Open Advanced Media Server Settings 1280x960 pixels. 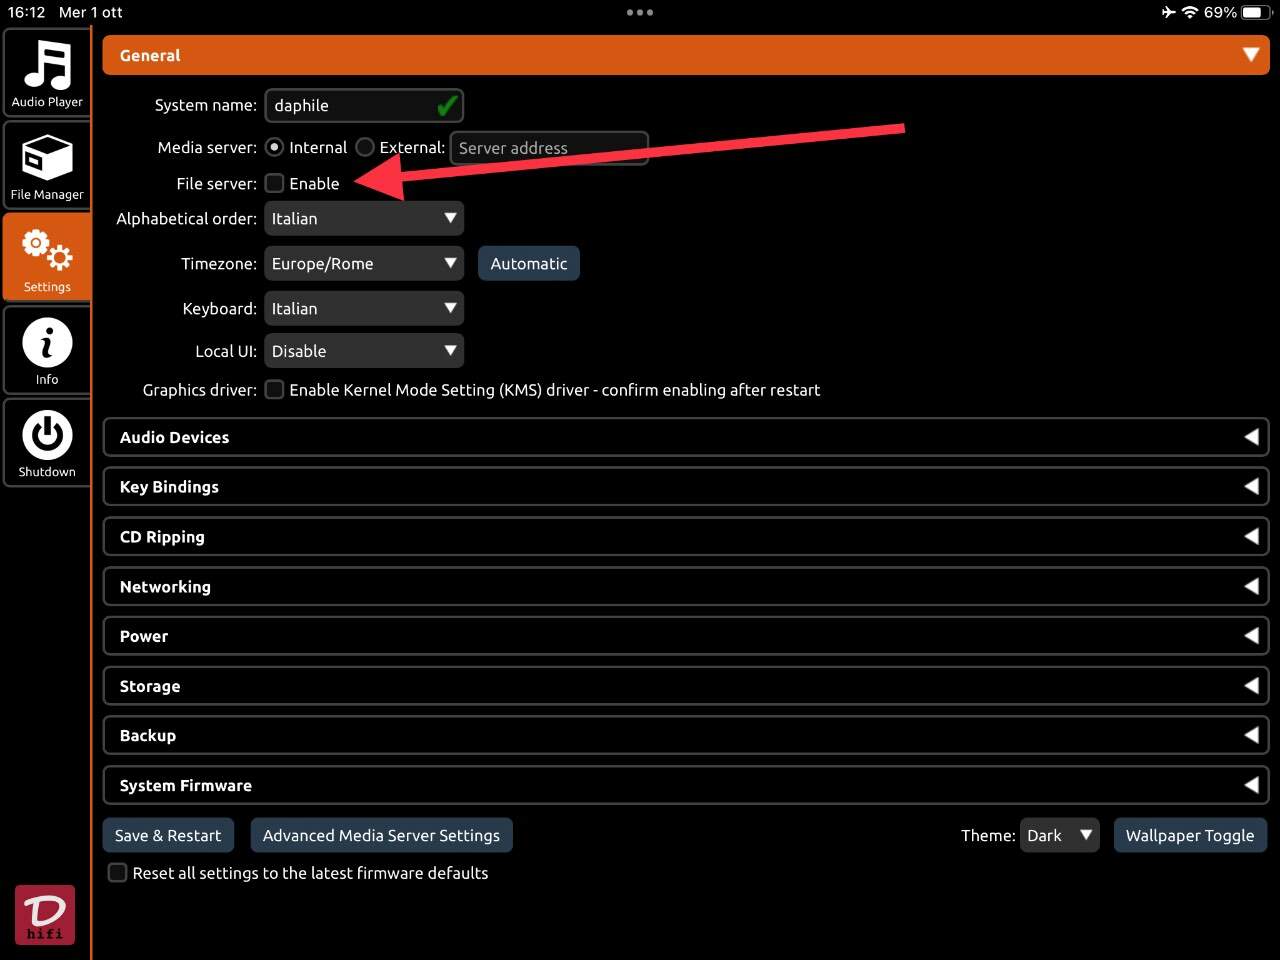click(x=381, y=835)
